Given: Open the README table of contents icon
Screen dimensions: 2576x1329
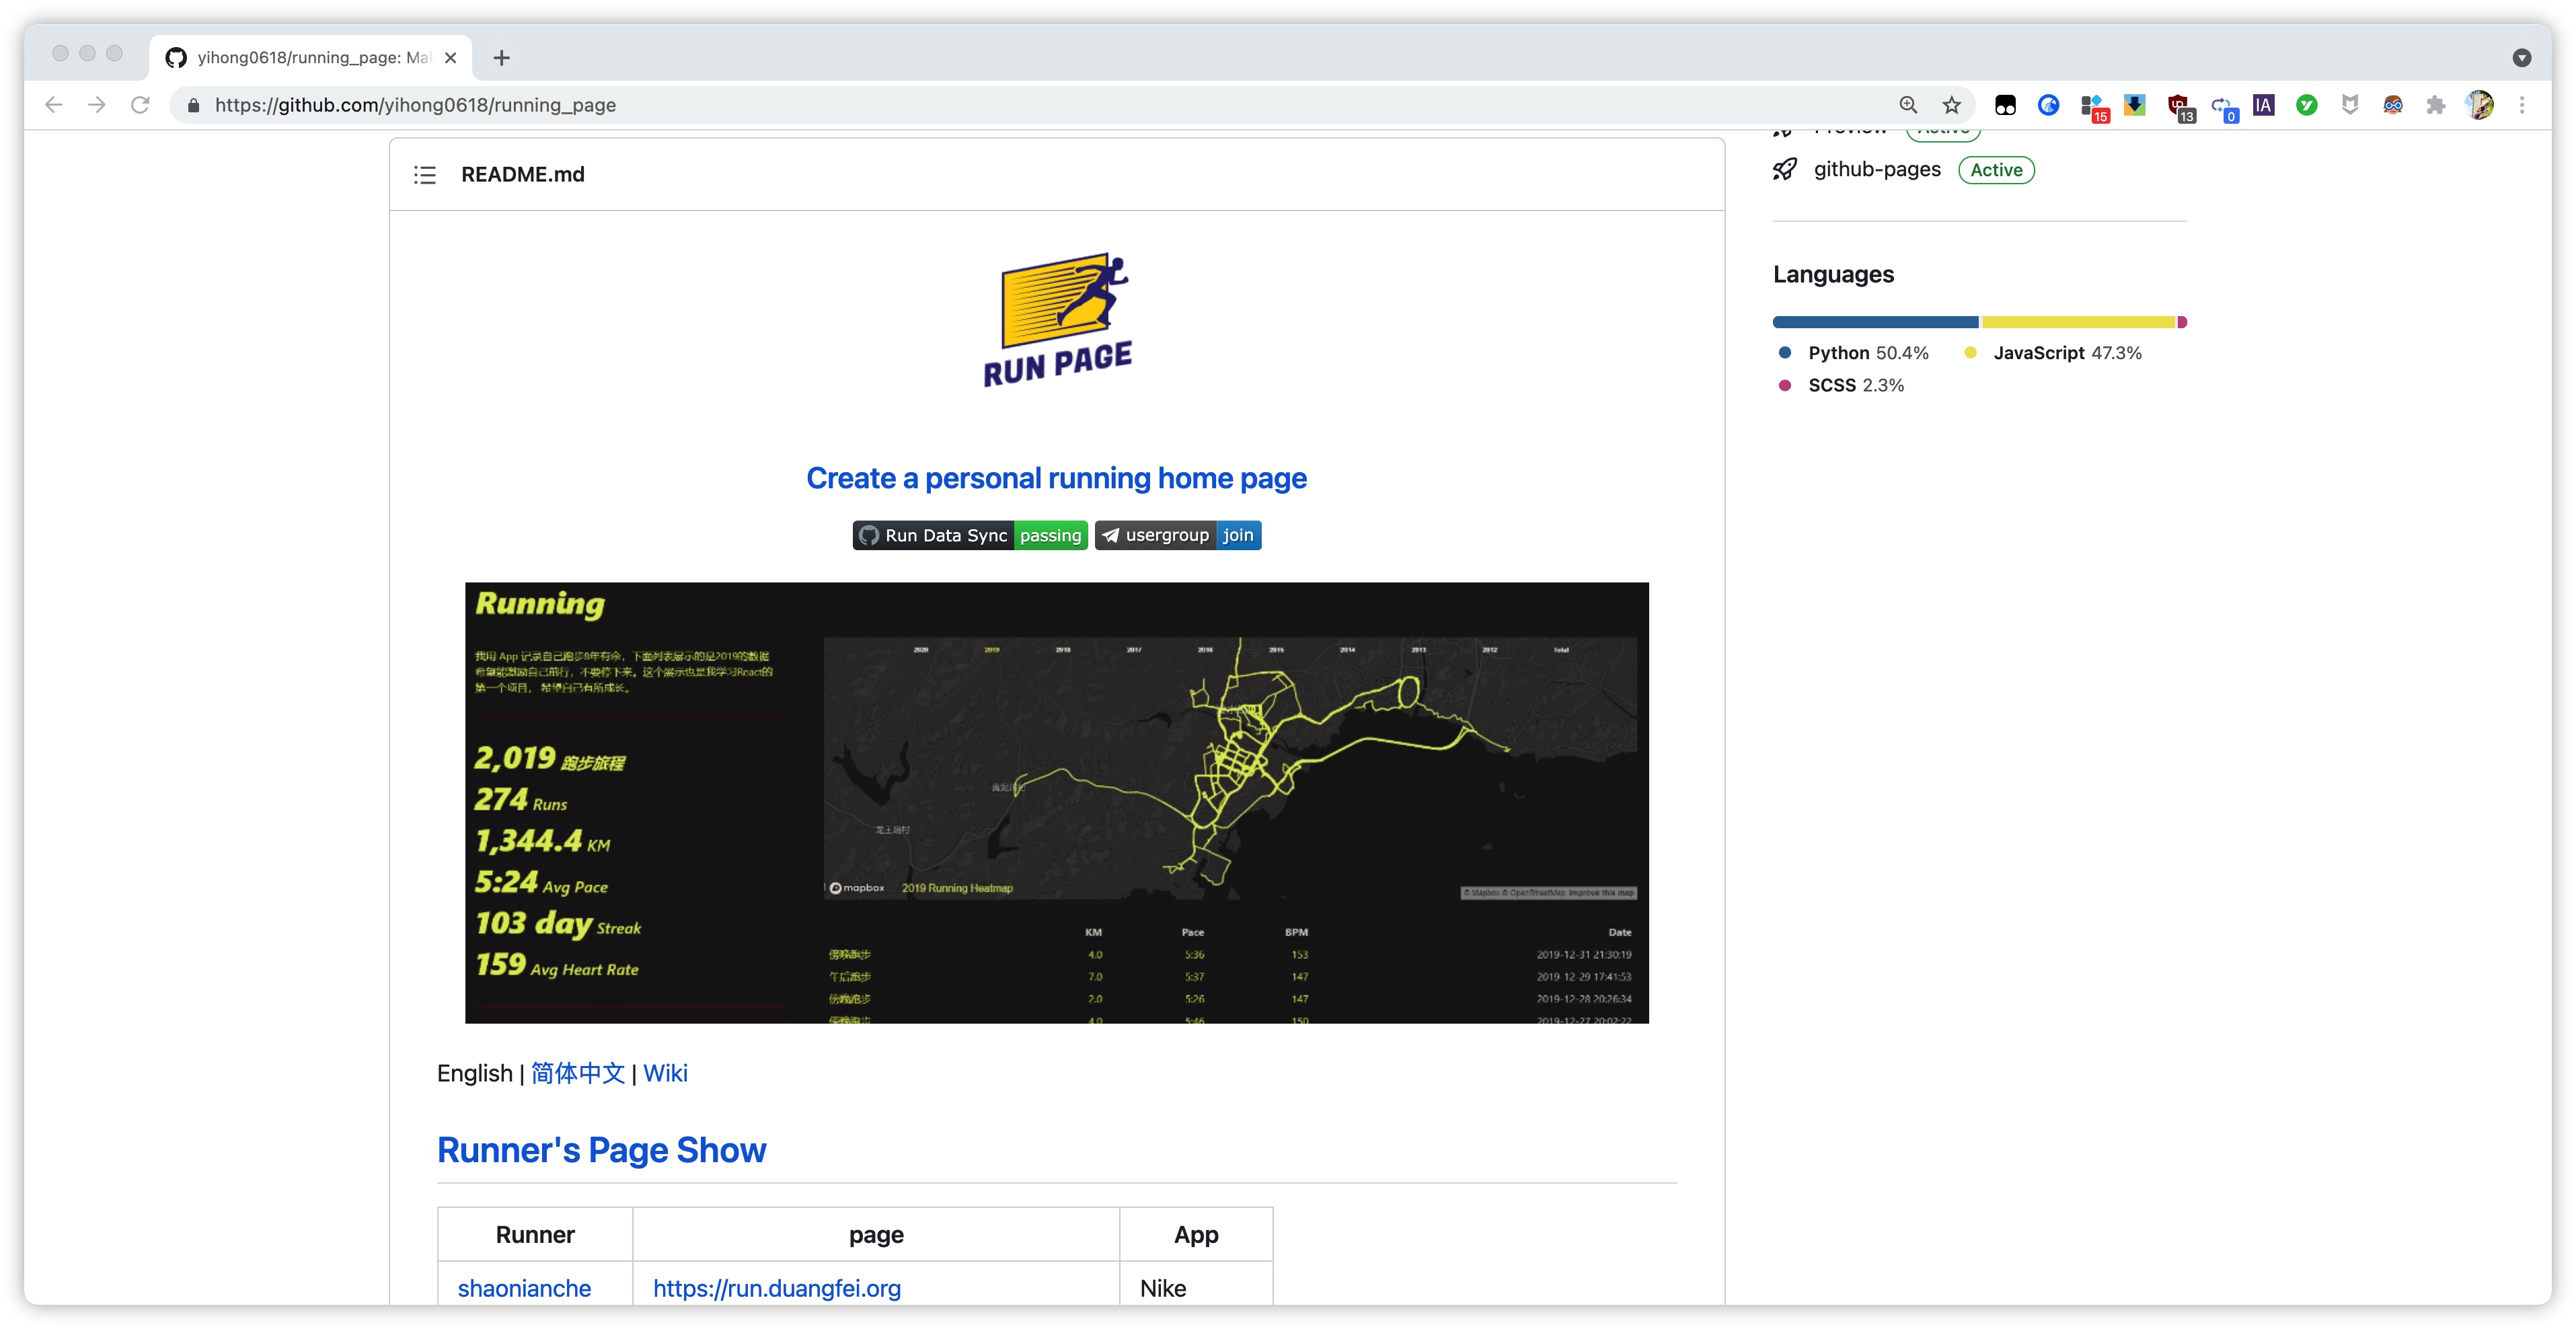Looking at the screenshot, I should 425,175.
